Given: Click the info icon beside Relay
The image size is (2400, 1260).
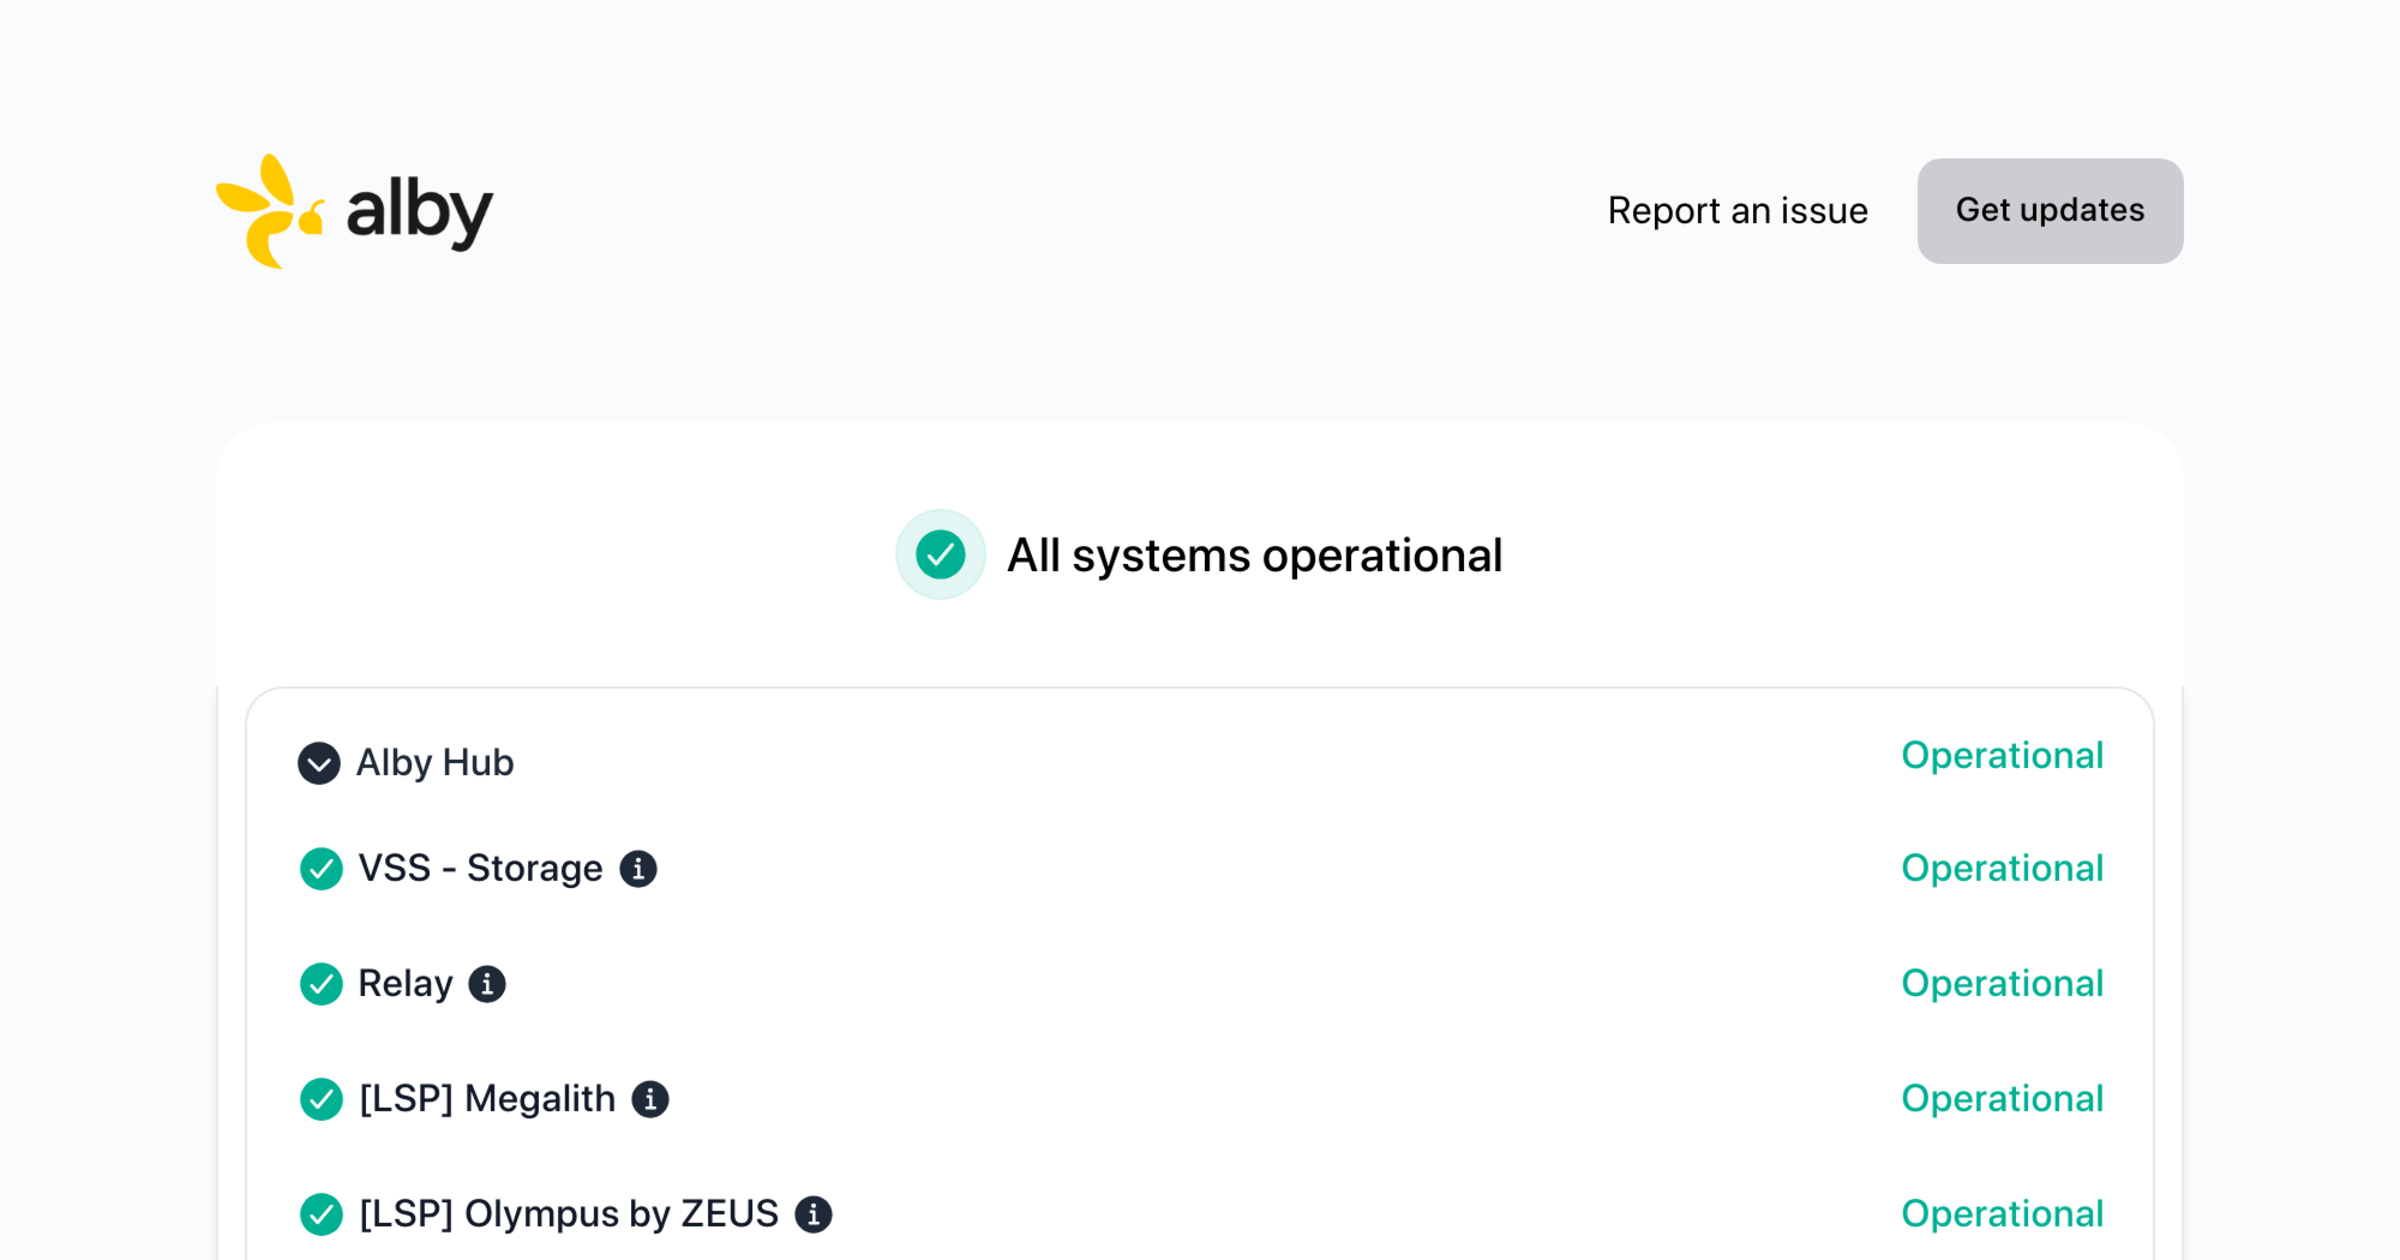Looking at the screenshot, I should click(x=487, y=984).
